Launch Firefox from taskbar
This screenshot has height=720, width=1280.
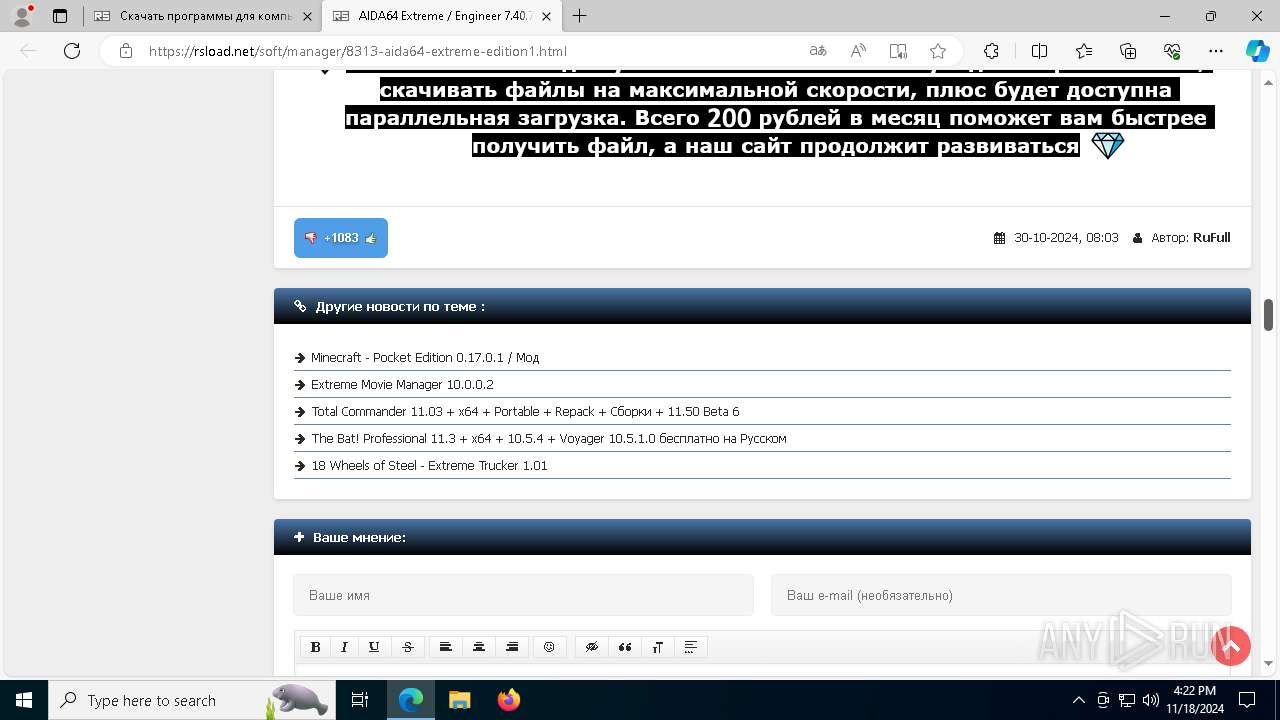coord(508,700)
